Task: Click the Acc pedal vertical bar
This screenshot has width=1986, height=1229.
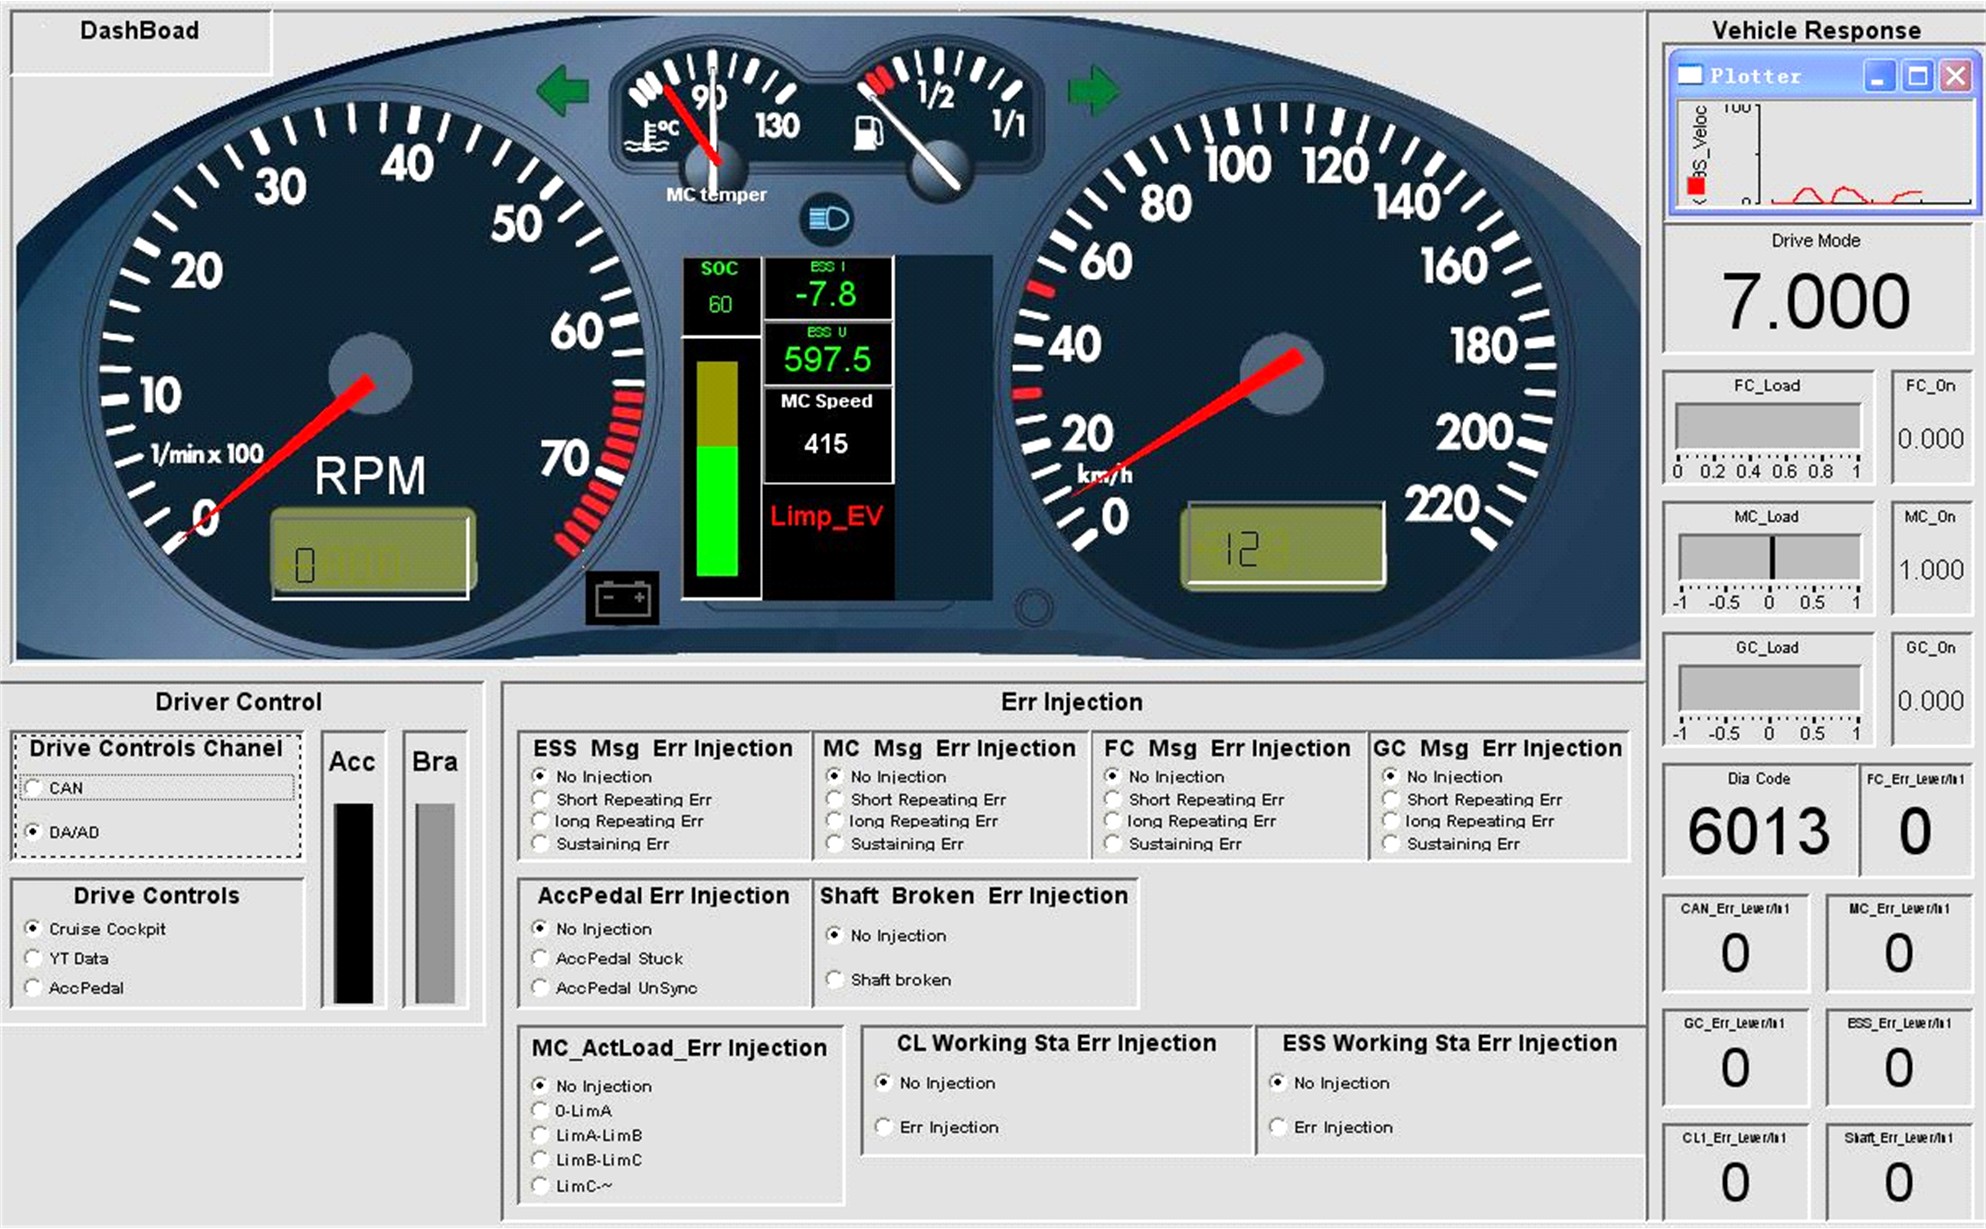Action: click(x=353, y=902)
